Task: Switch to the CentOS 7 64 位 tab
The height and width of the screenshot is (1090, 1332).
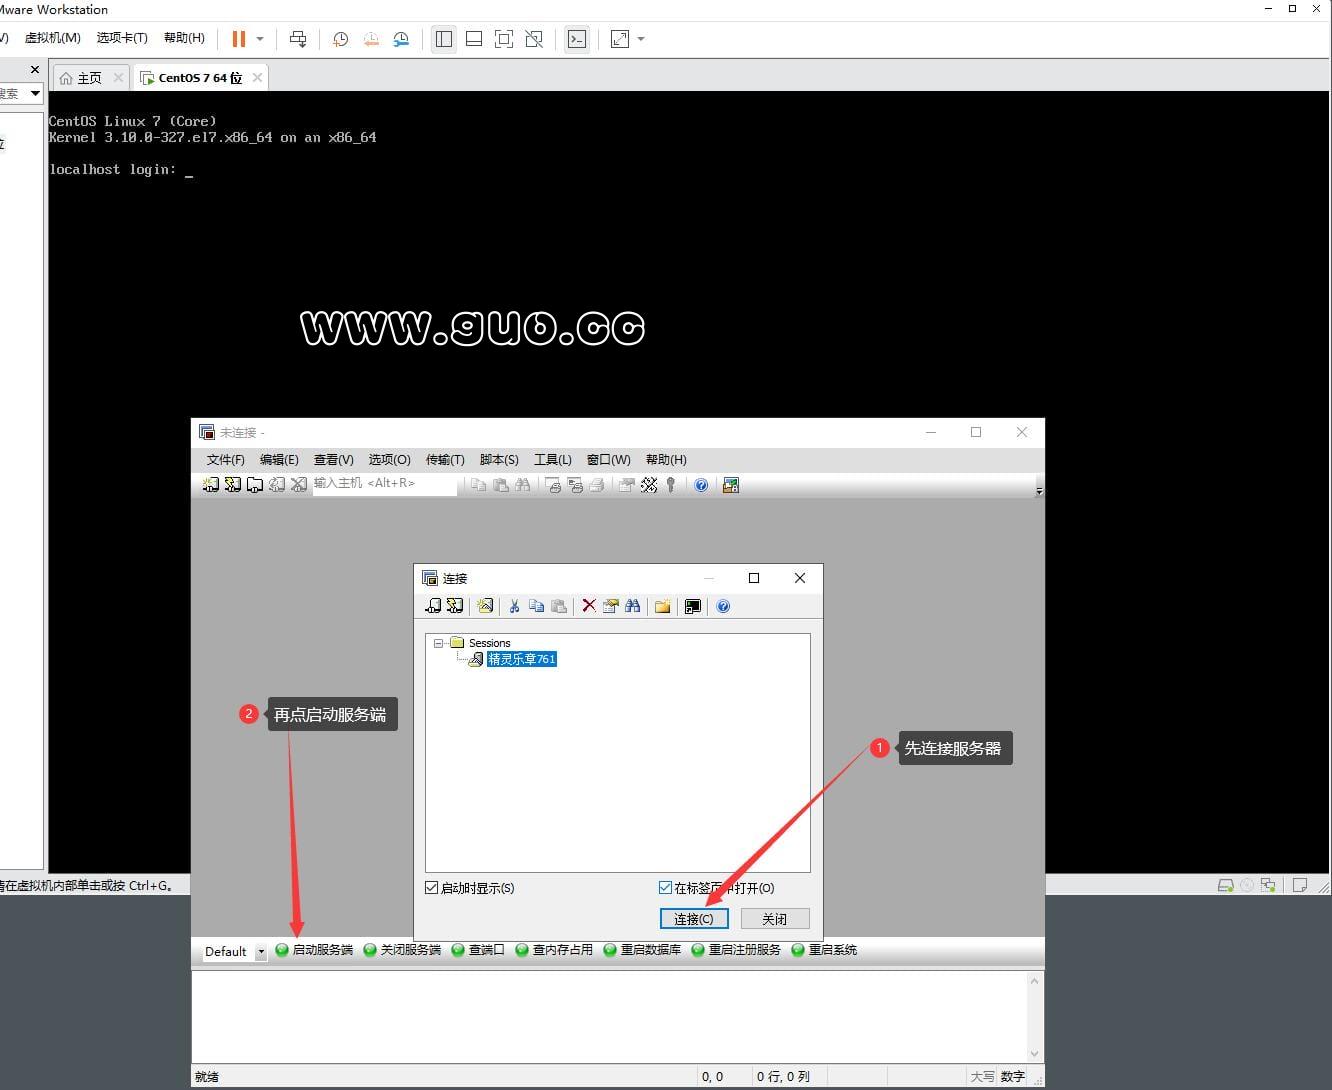Action: (200, 77)
